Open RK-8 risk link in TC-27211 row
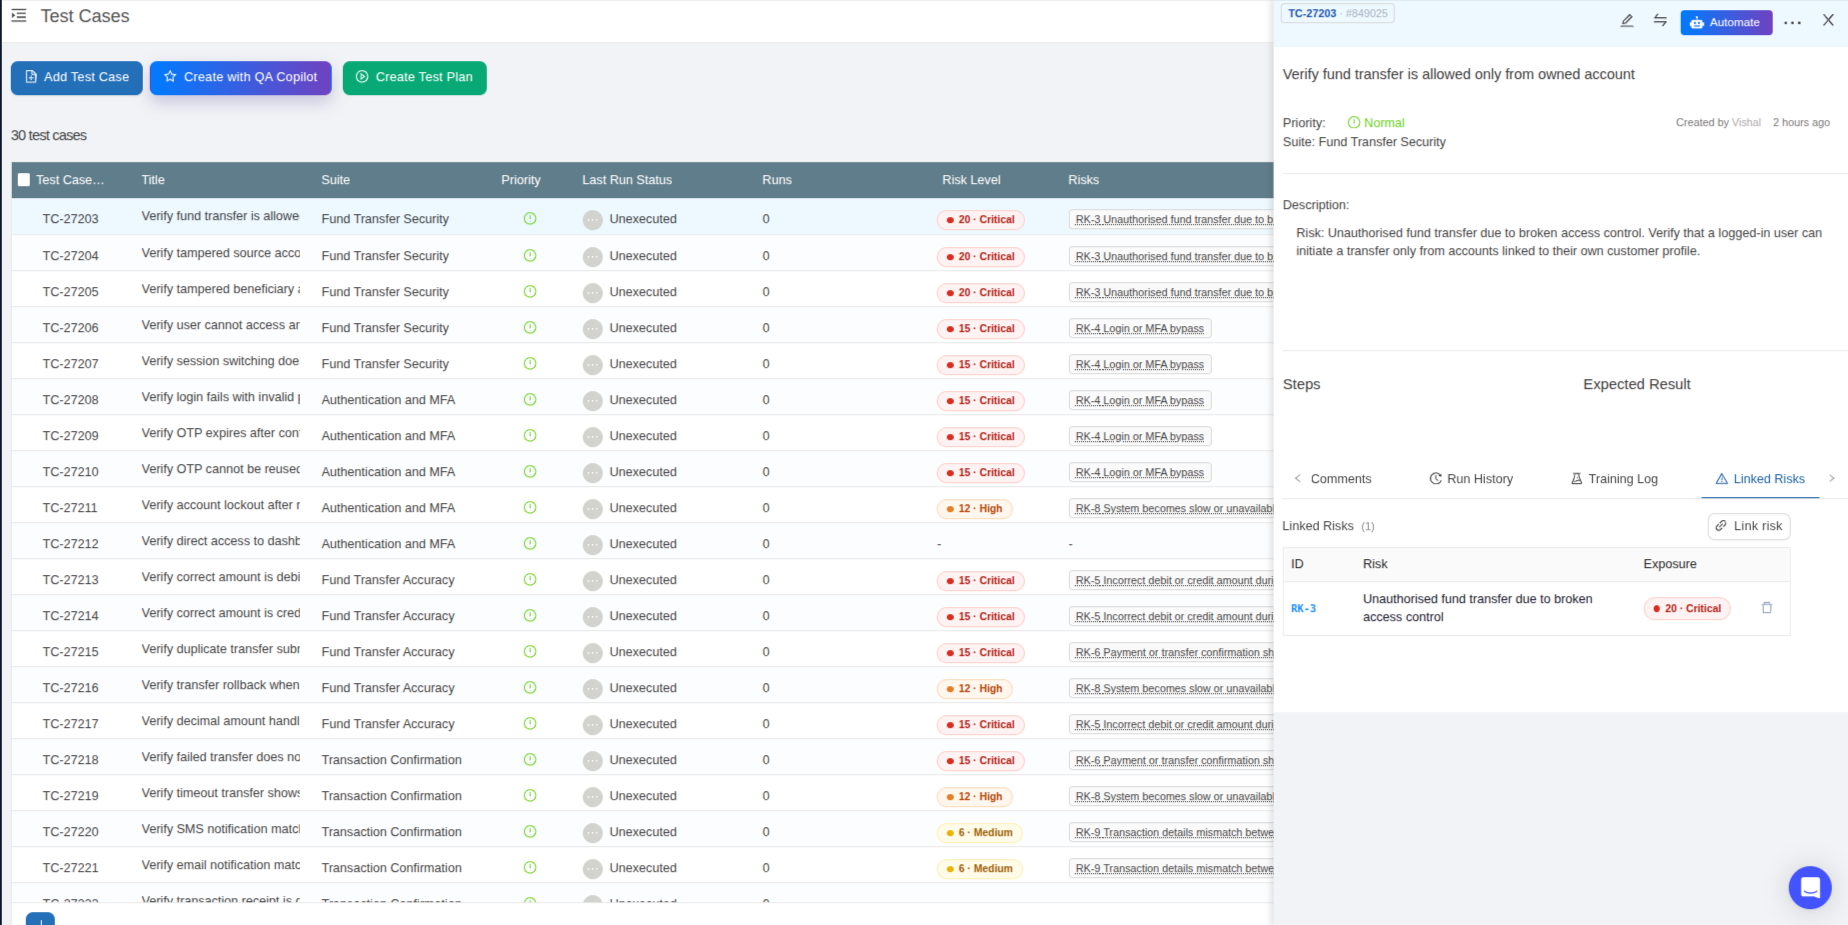This screenshot has height=925, width=1848. pos(1172,508)
